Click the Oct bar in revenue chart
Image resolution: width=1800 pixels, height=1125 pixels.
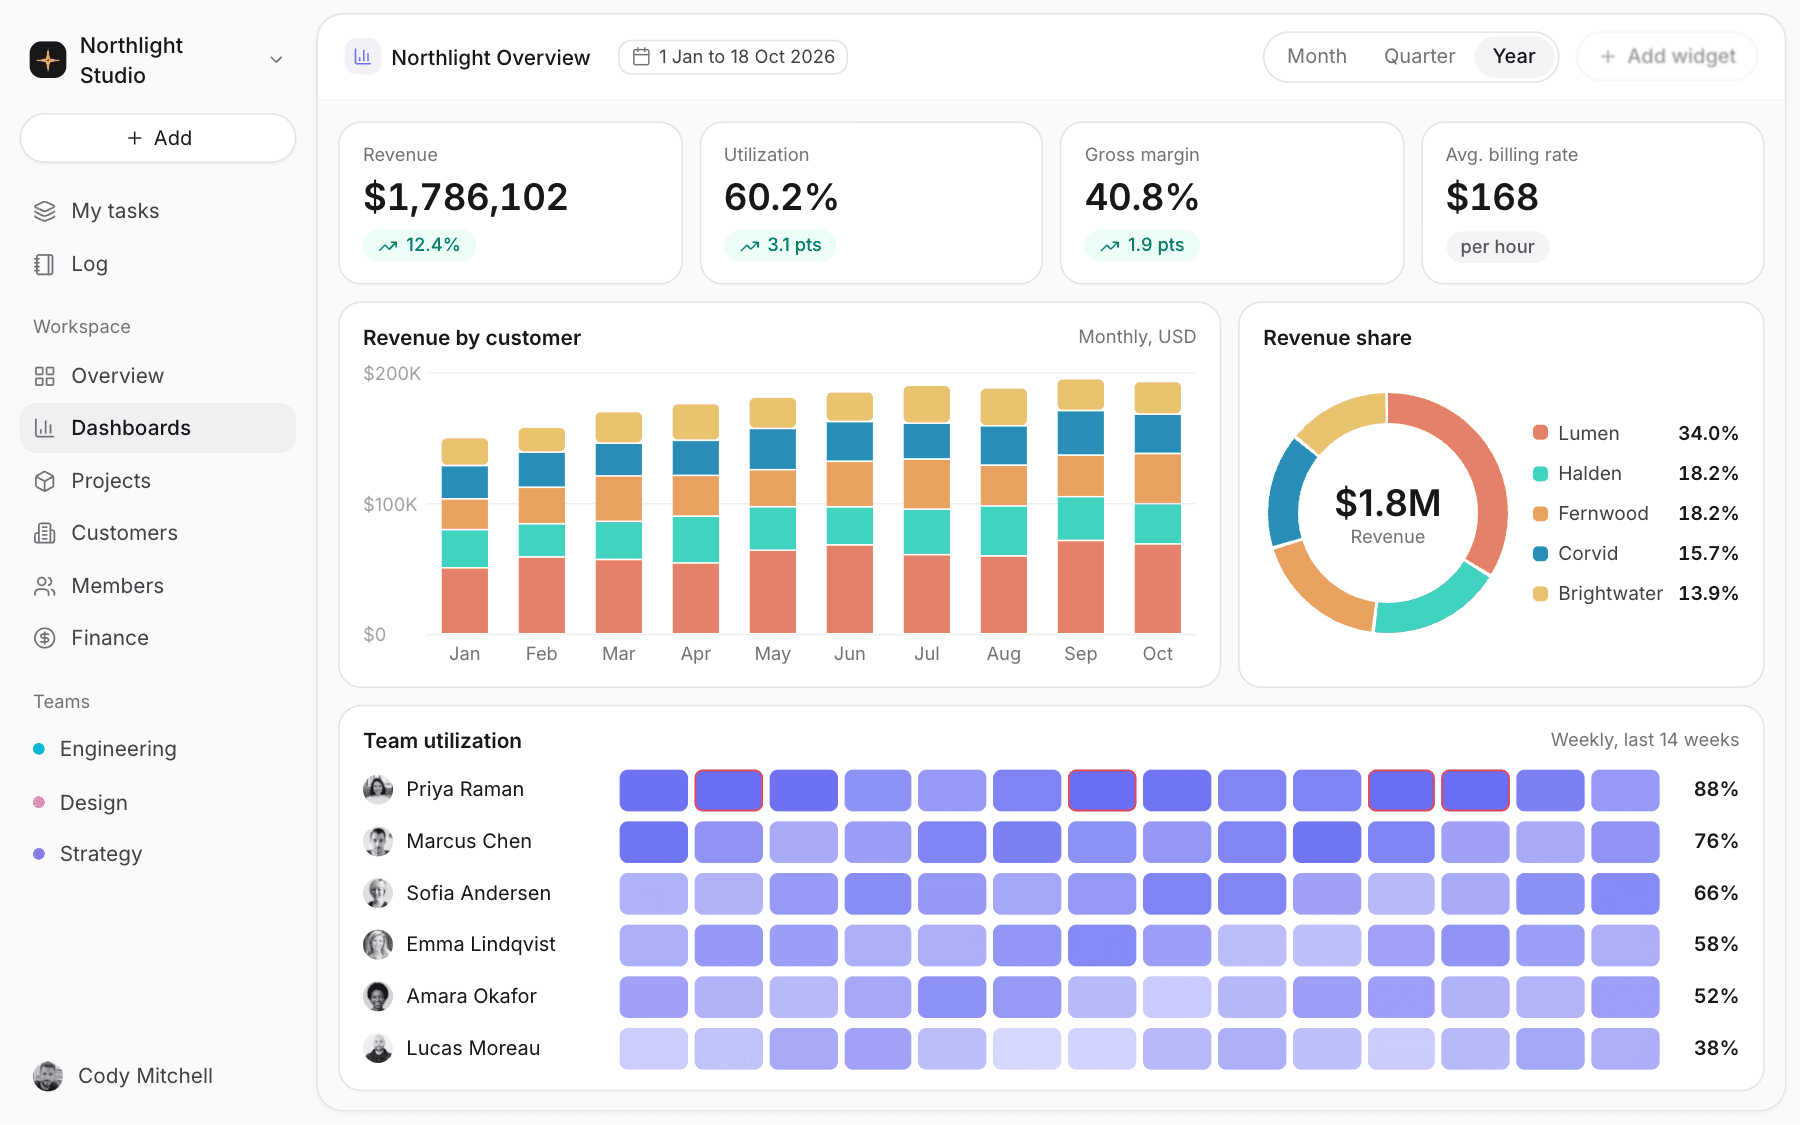click(x=1158, y=508)
